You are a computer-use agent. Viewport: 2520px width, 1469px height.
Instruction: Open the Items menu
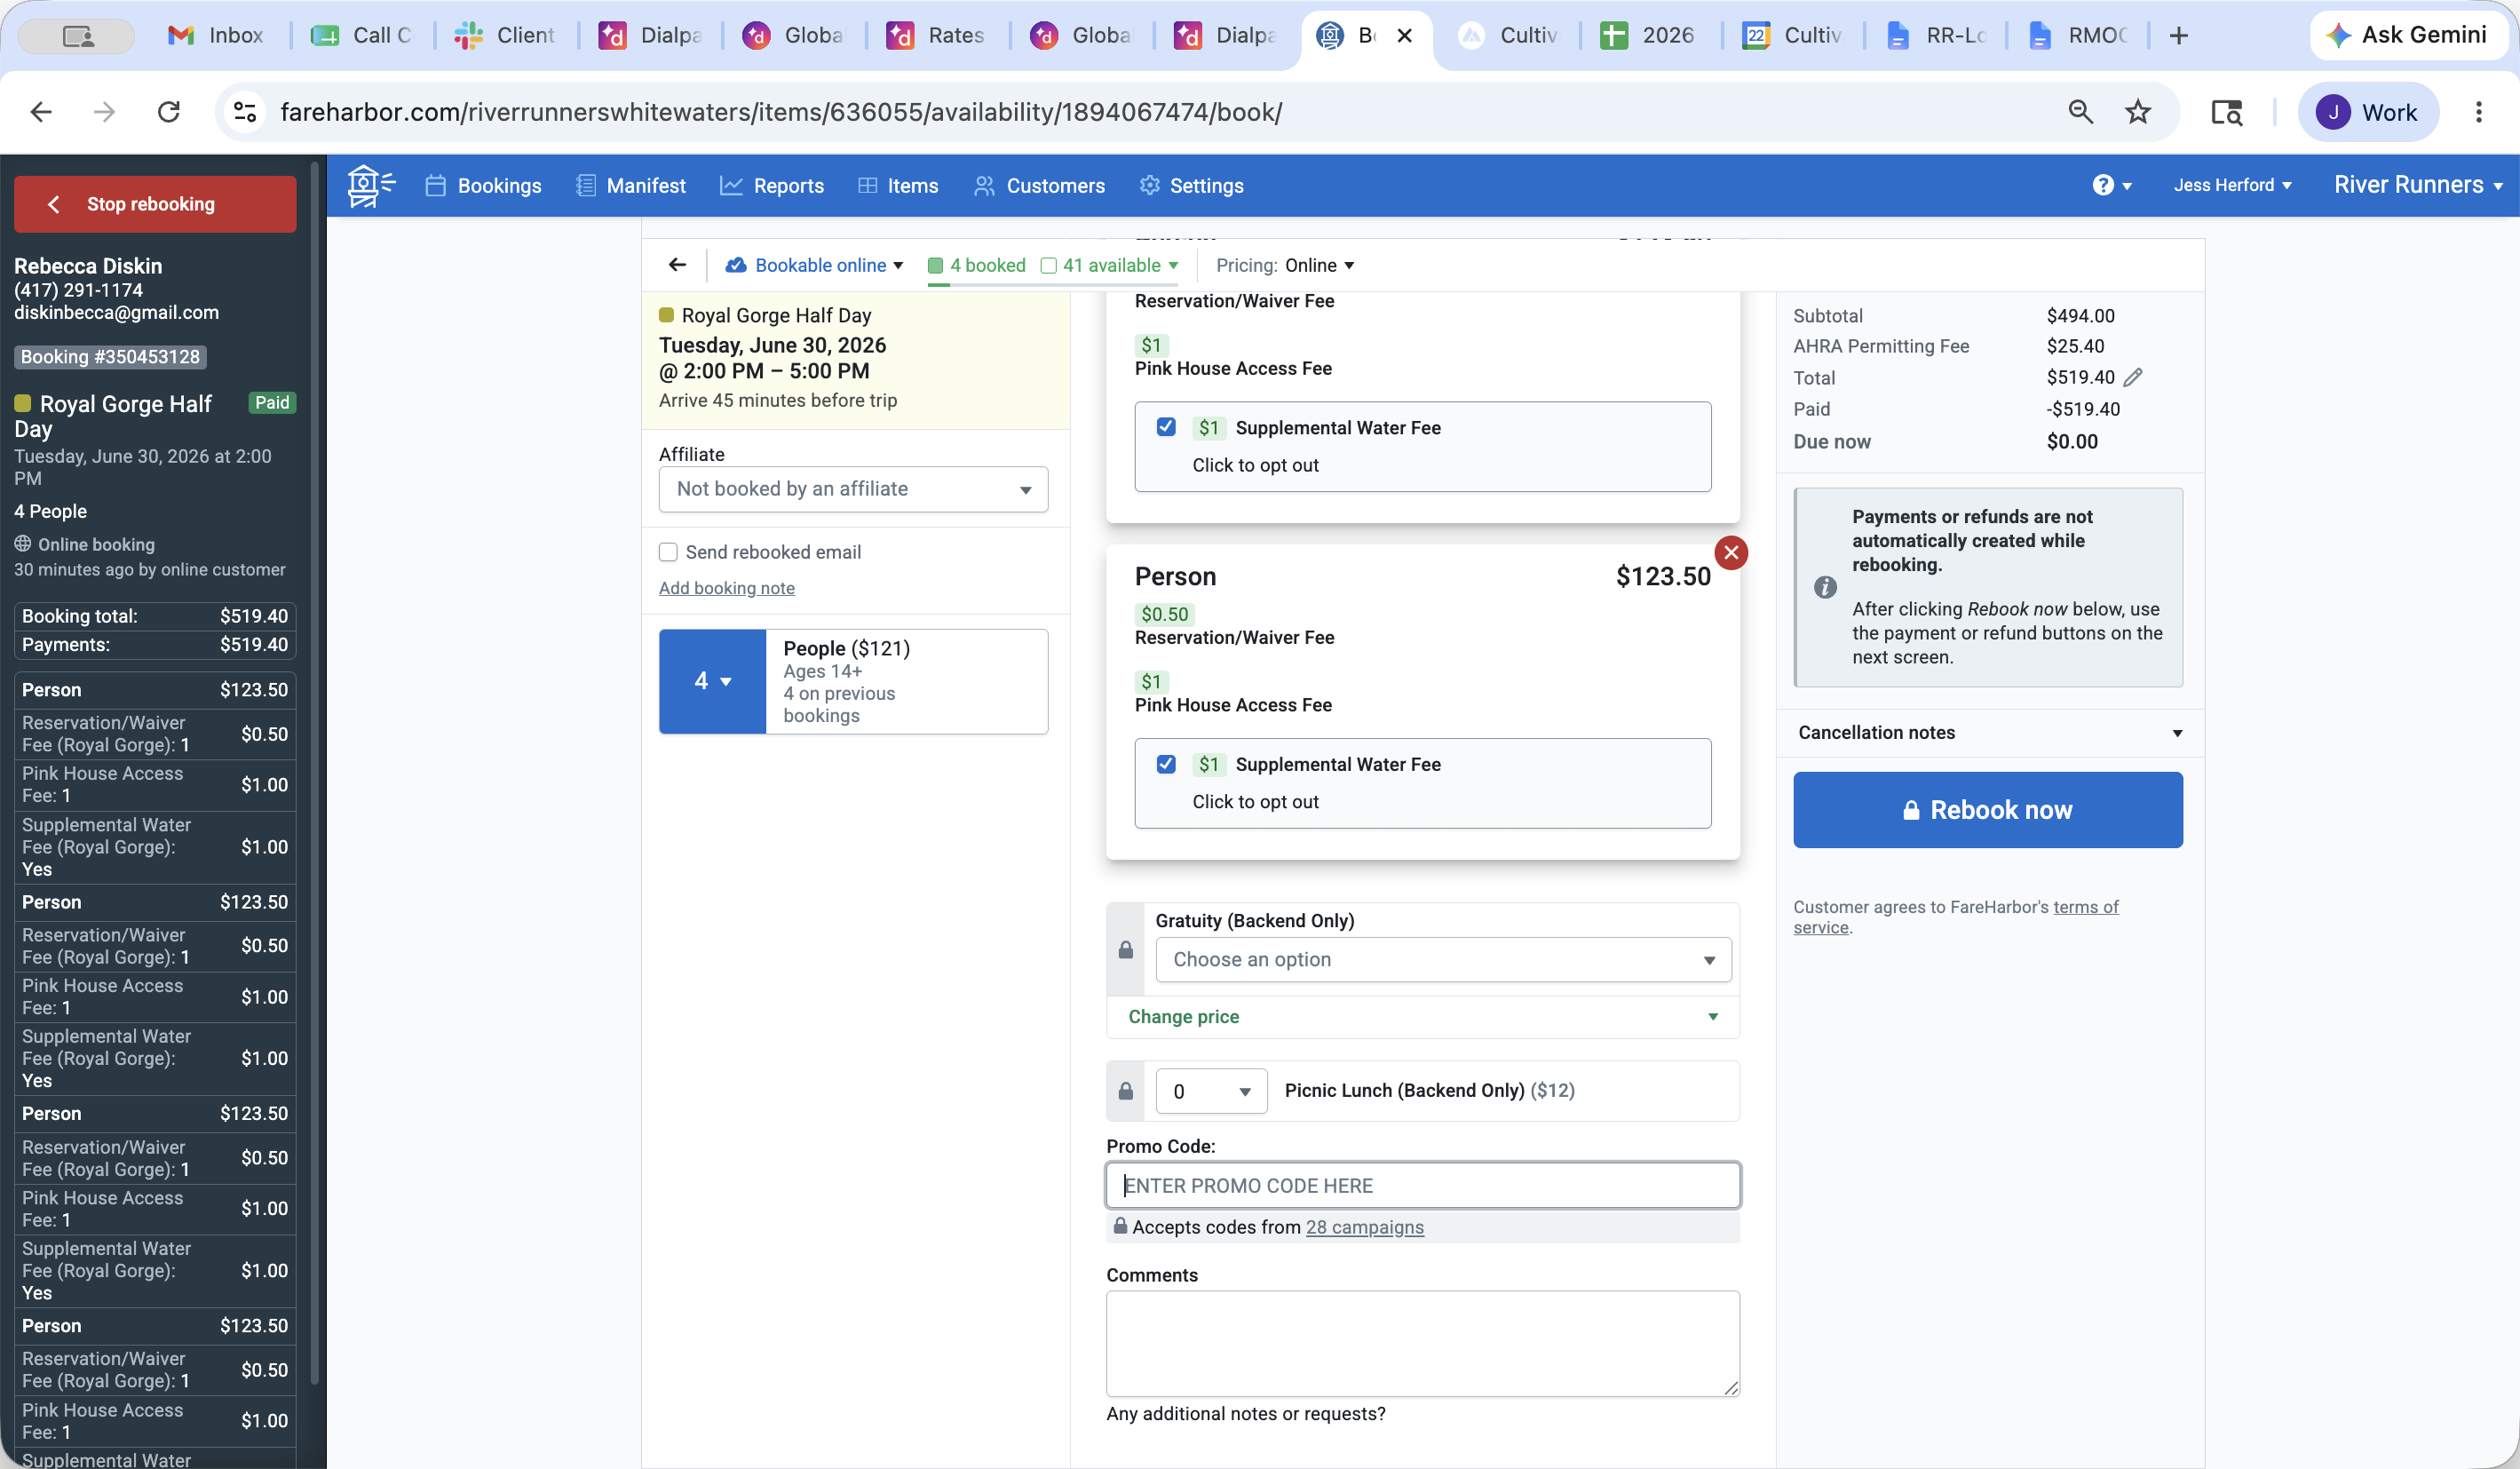coord(898,186)
